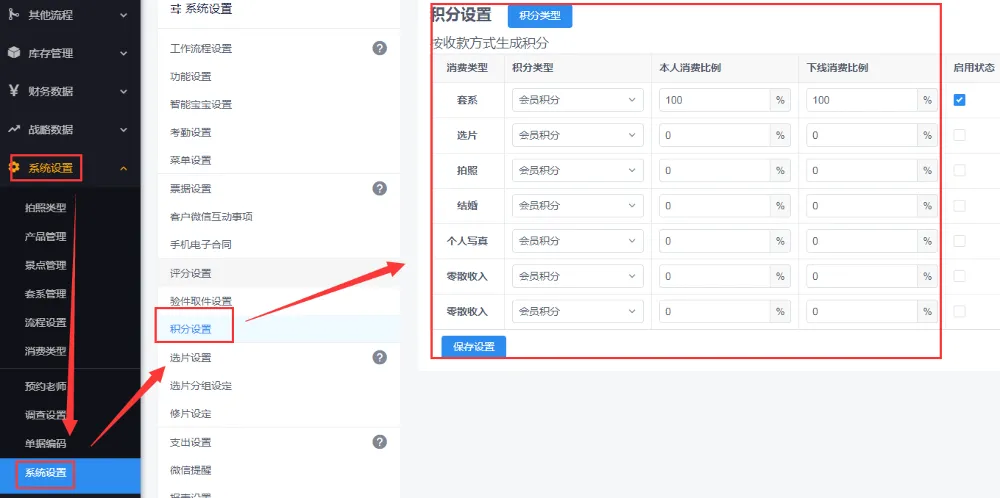Expand the 其他流程 sidebar menu chevron
The height and width of the screenshot is (498, 1000).
pos(123,15)
